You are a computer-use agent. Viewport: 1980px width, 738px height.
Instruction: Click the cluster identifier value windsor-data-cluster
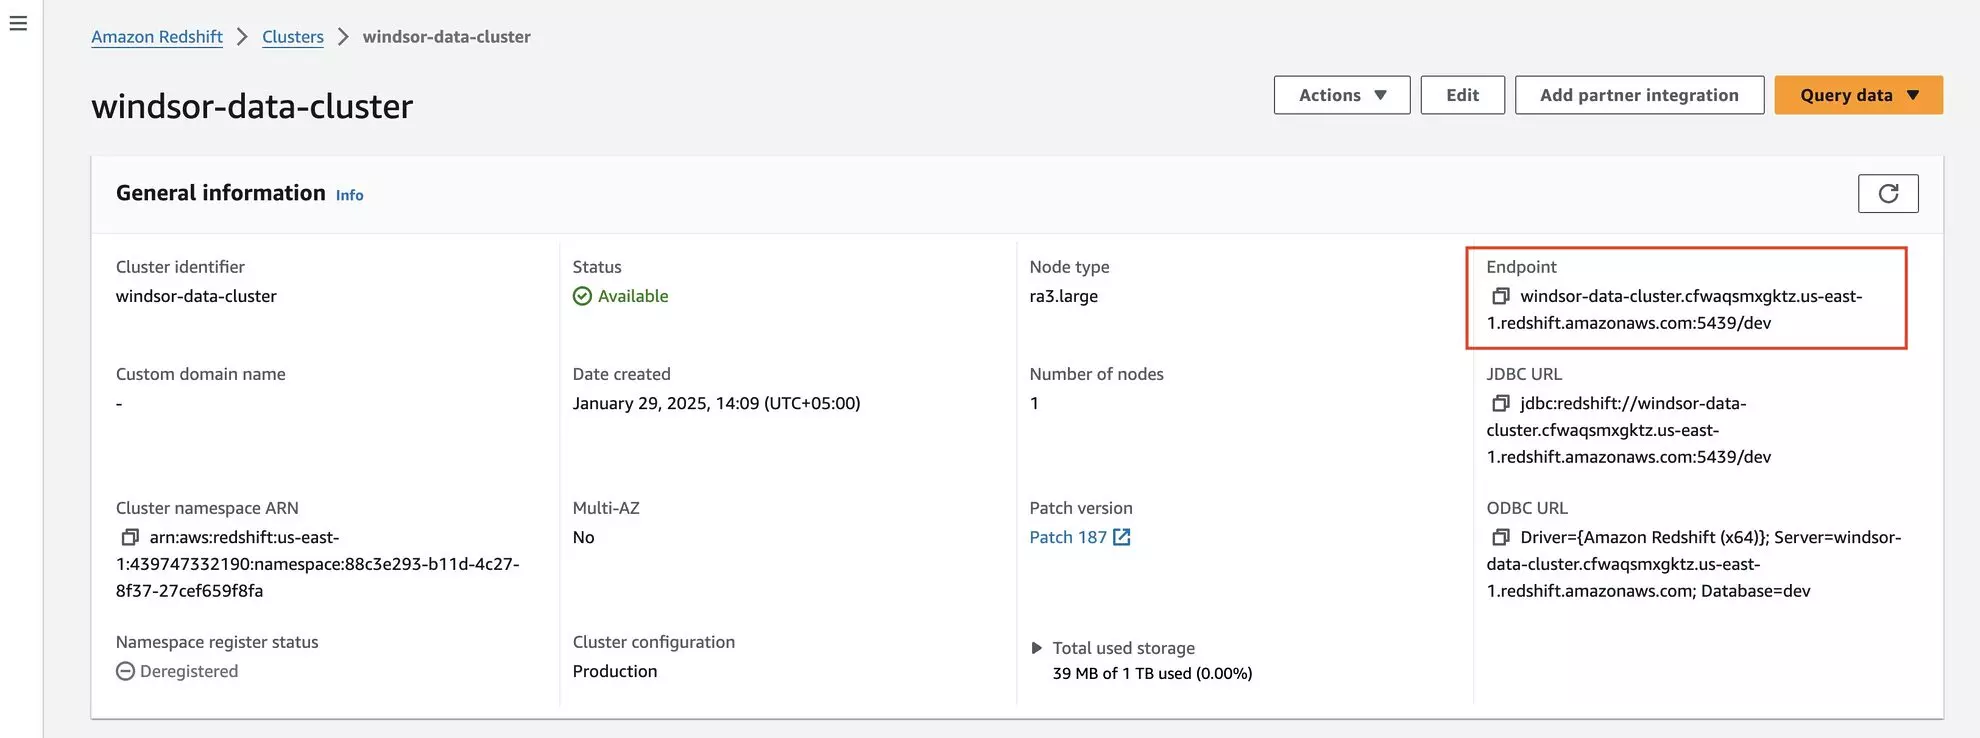[x=196, y=296]
